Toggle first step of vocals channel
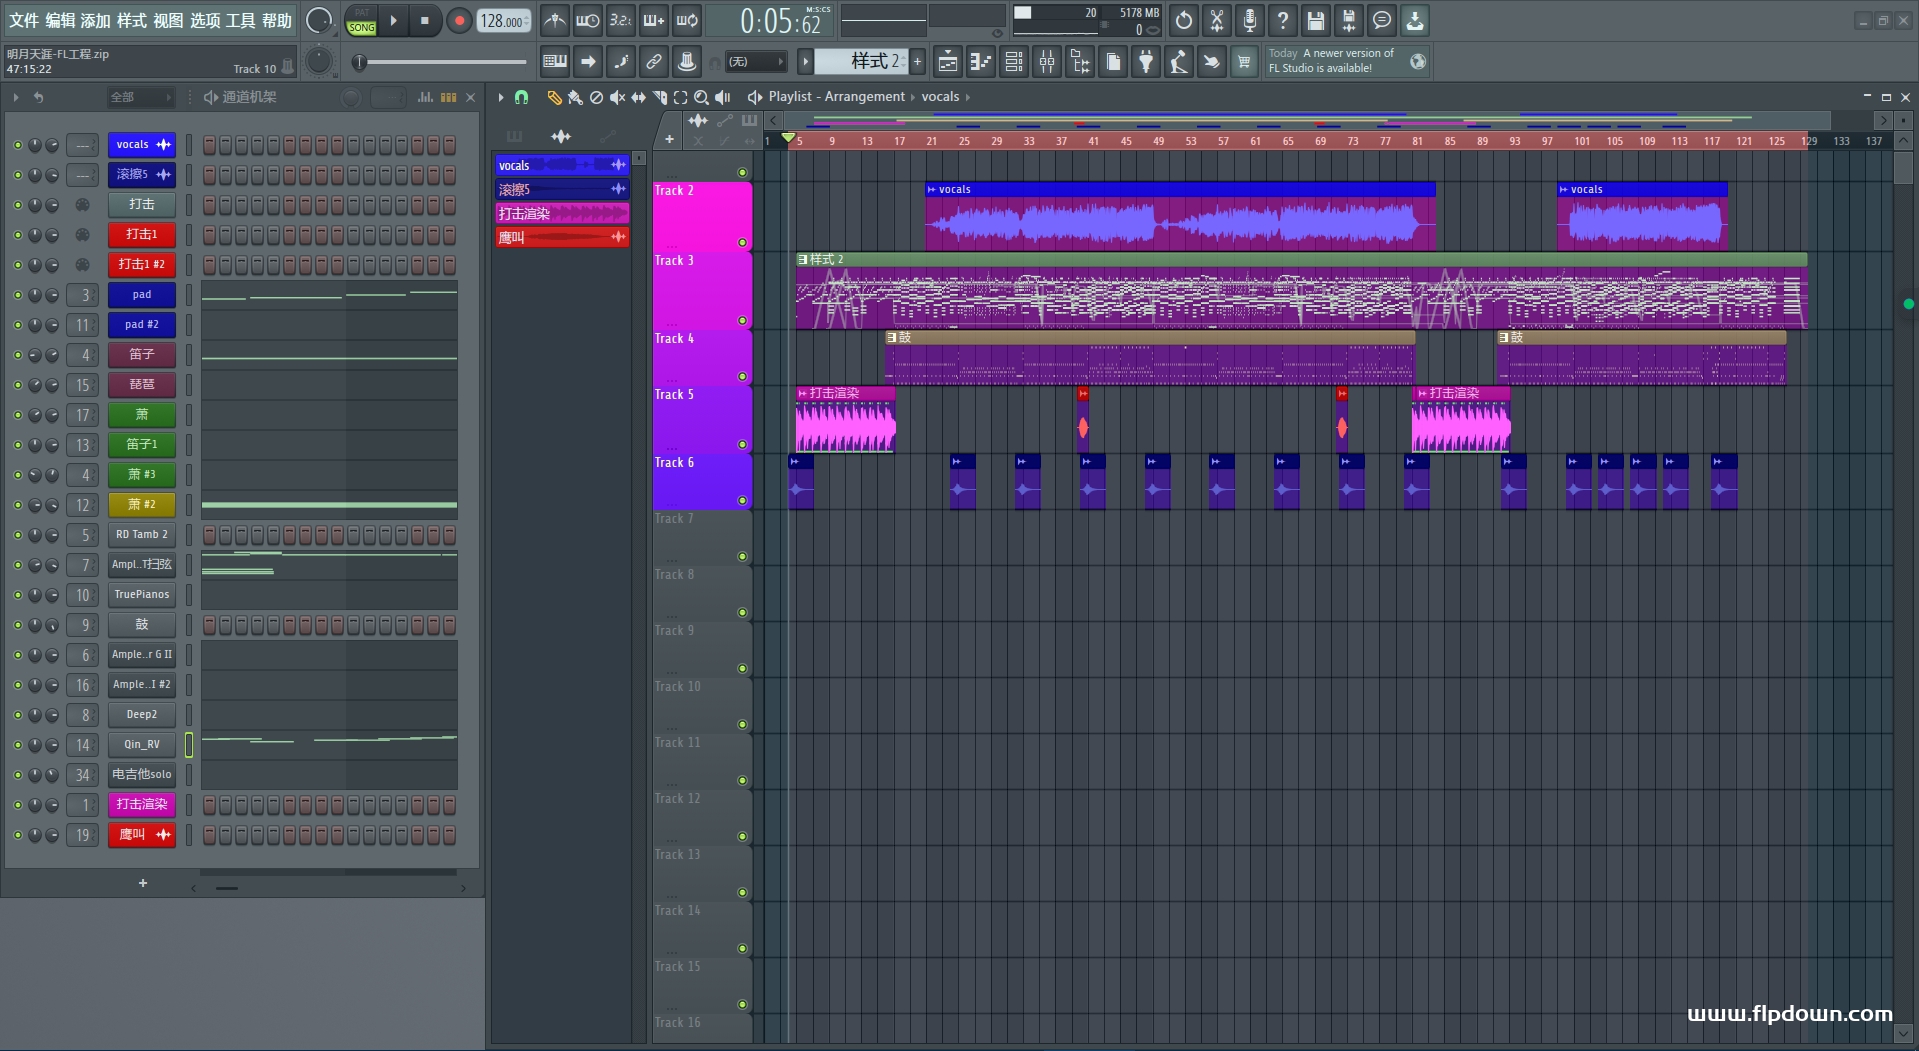Viewport: 1919px width, 1051px height. (209, 145)
